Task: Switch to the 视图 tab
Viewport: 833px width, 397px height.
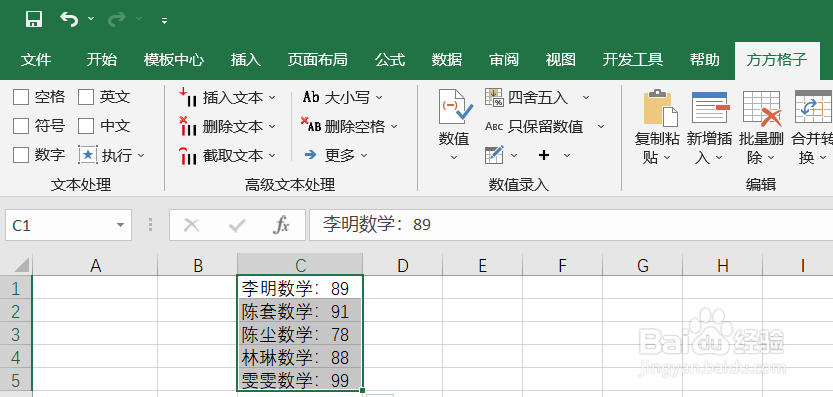Action: click(x=560, y=60)
